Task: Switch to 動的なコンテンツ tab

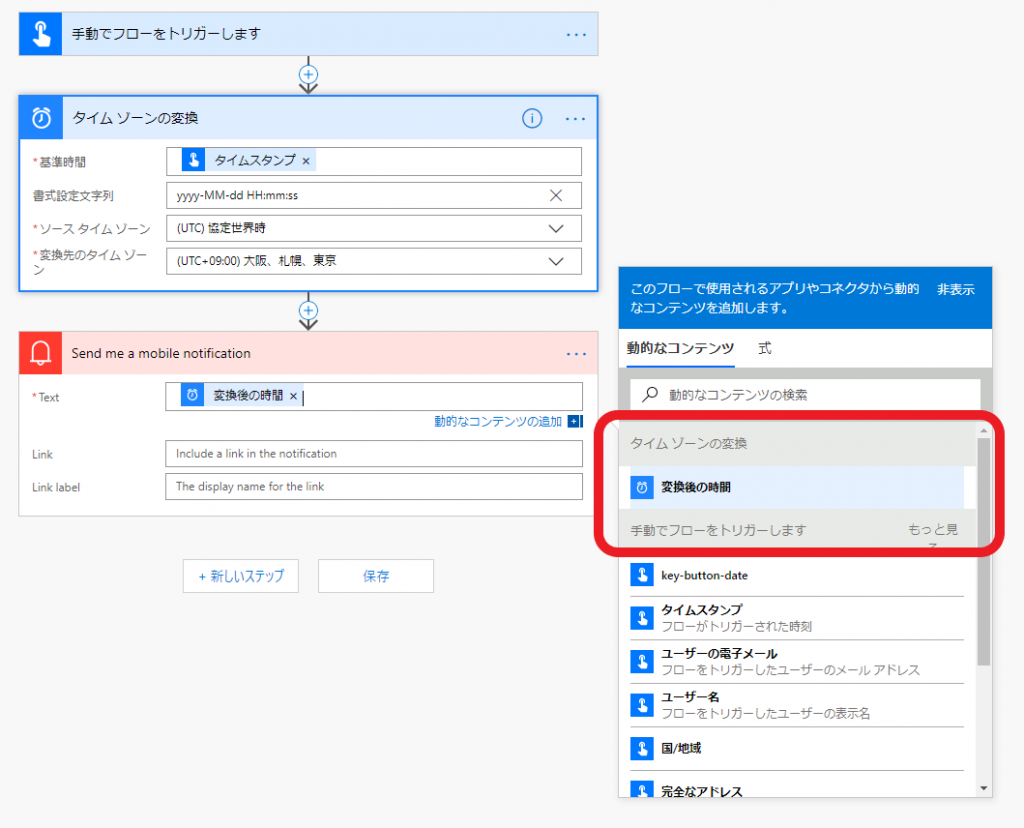Action: (680, 348)
